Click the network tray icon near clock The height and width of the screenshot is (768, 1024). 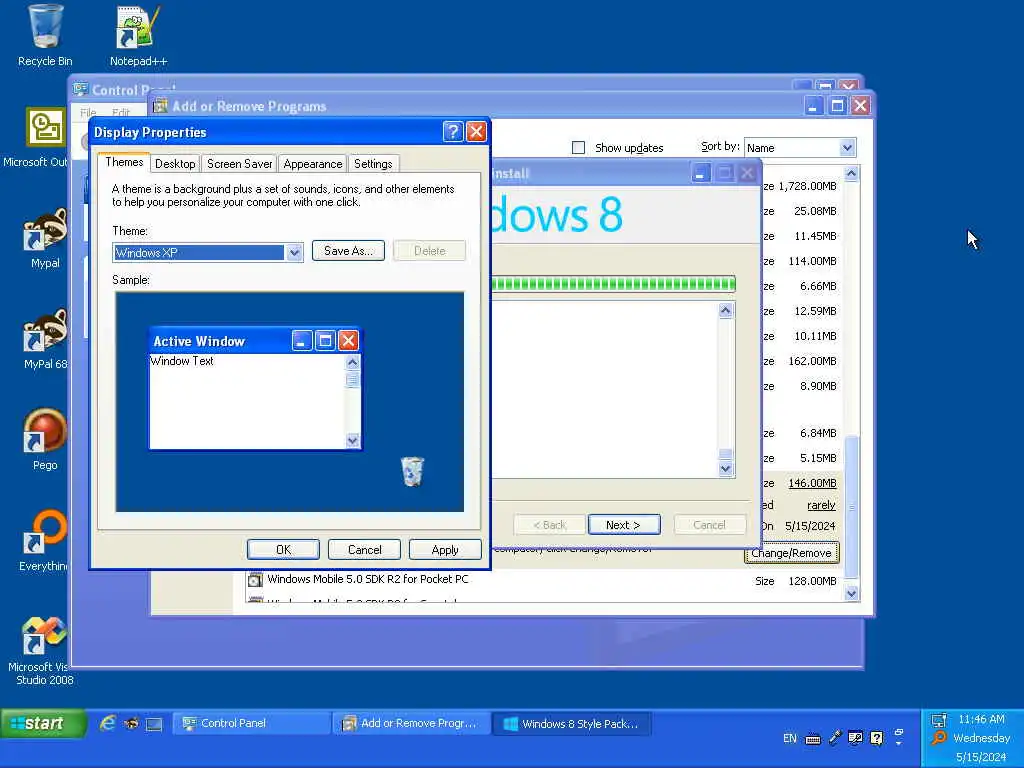coord(939,720)
